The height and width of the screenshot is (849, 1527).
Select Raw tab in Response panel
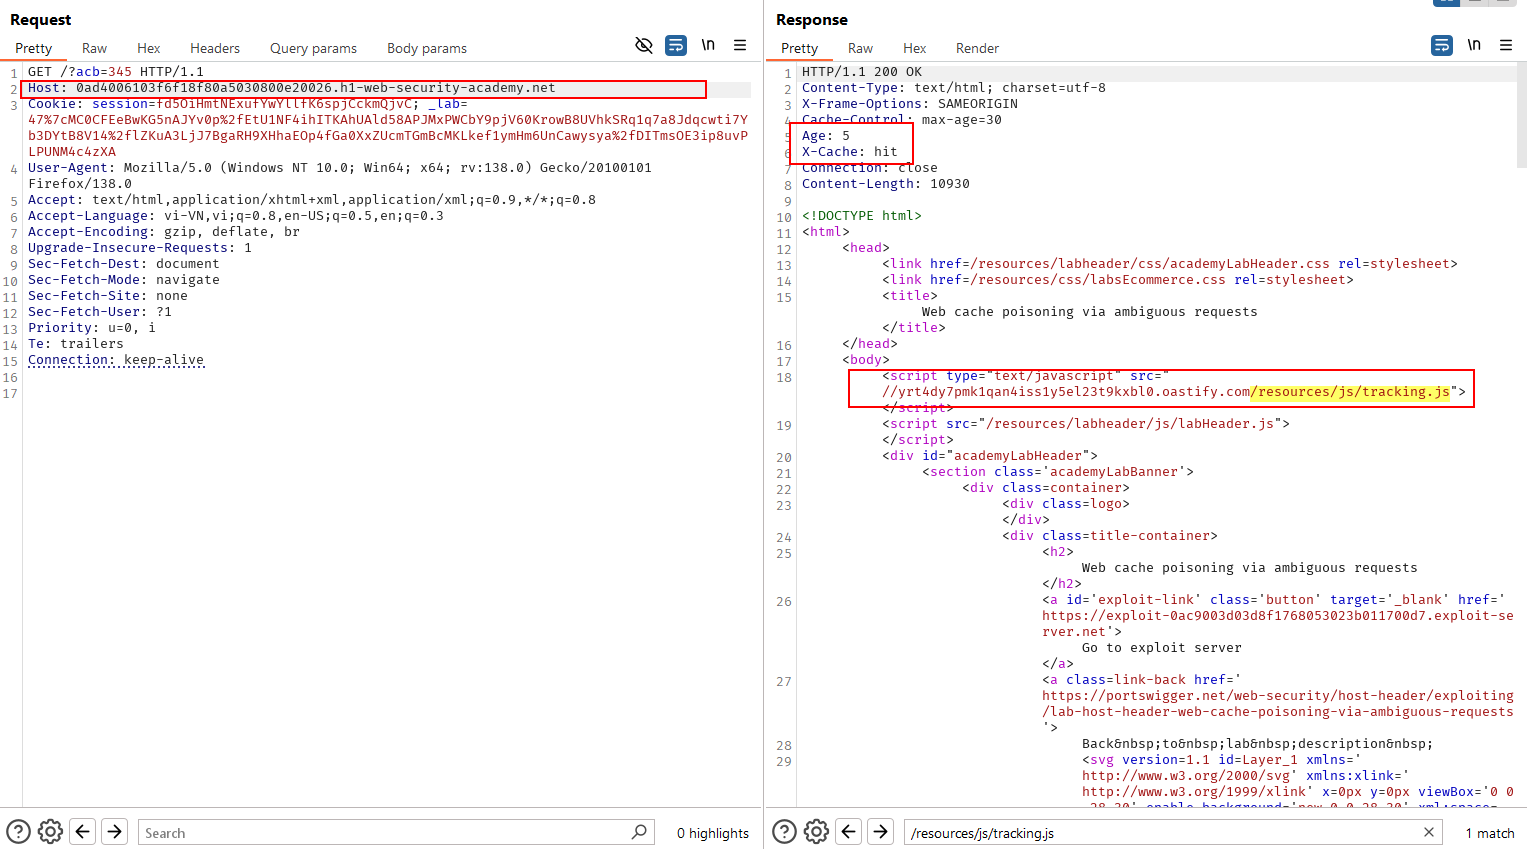point(860,48)
